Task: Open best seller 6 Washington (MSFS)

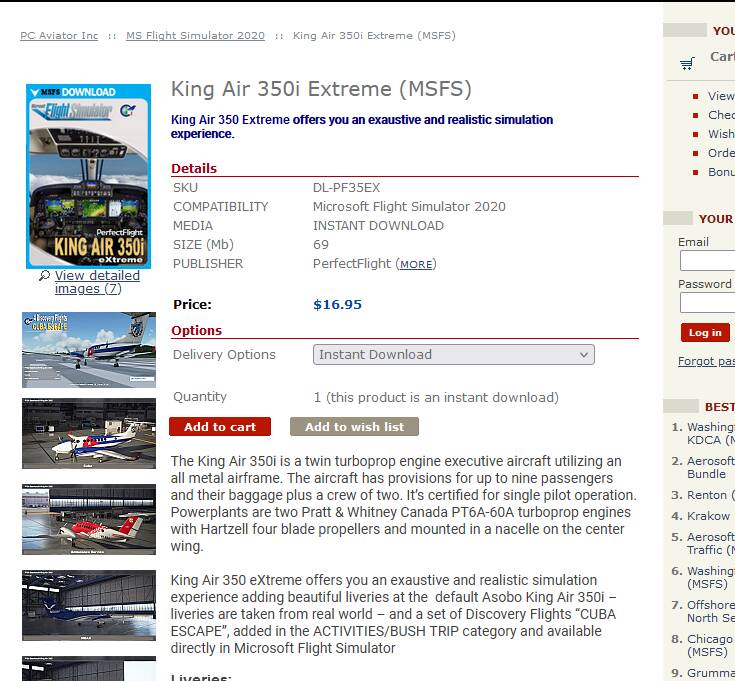Action: [x=711, y=577]
